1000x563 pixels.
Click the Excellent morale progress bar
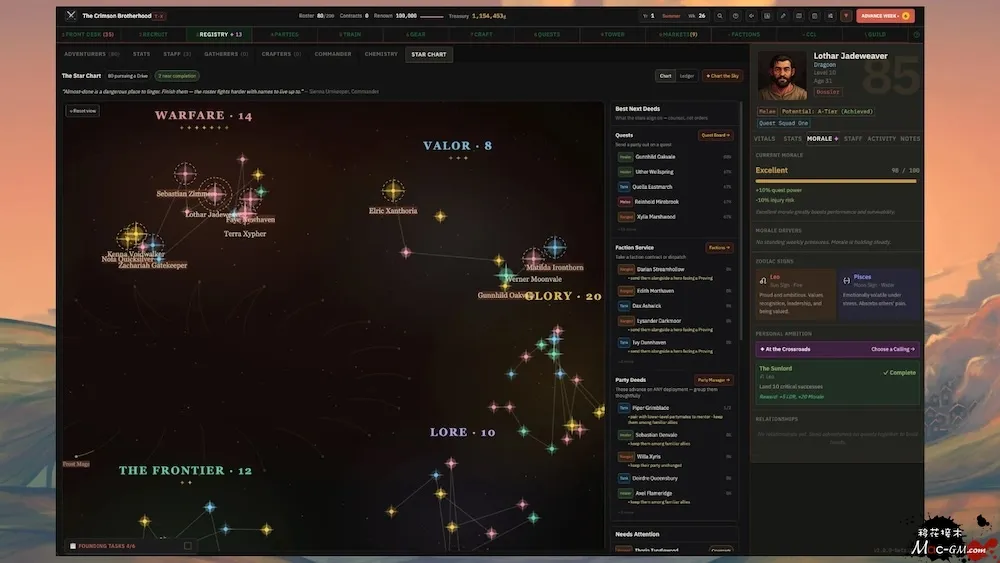pyautogui.click(x=835, y=181)
